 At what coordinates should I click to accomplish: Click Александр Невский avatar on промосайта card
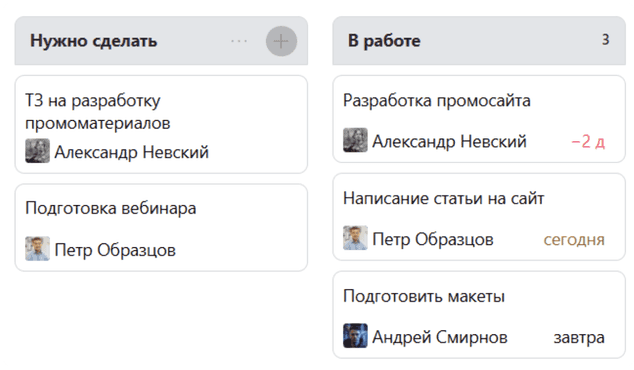[355, 140]
